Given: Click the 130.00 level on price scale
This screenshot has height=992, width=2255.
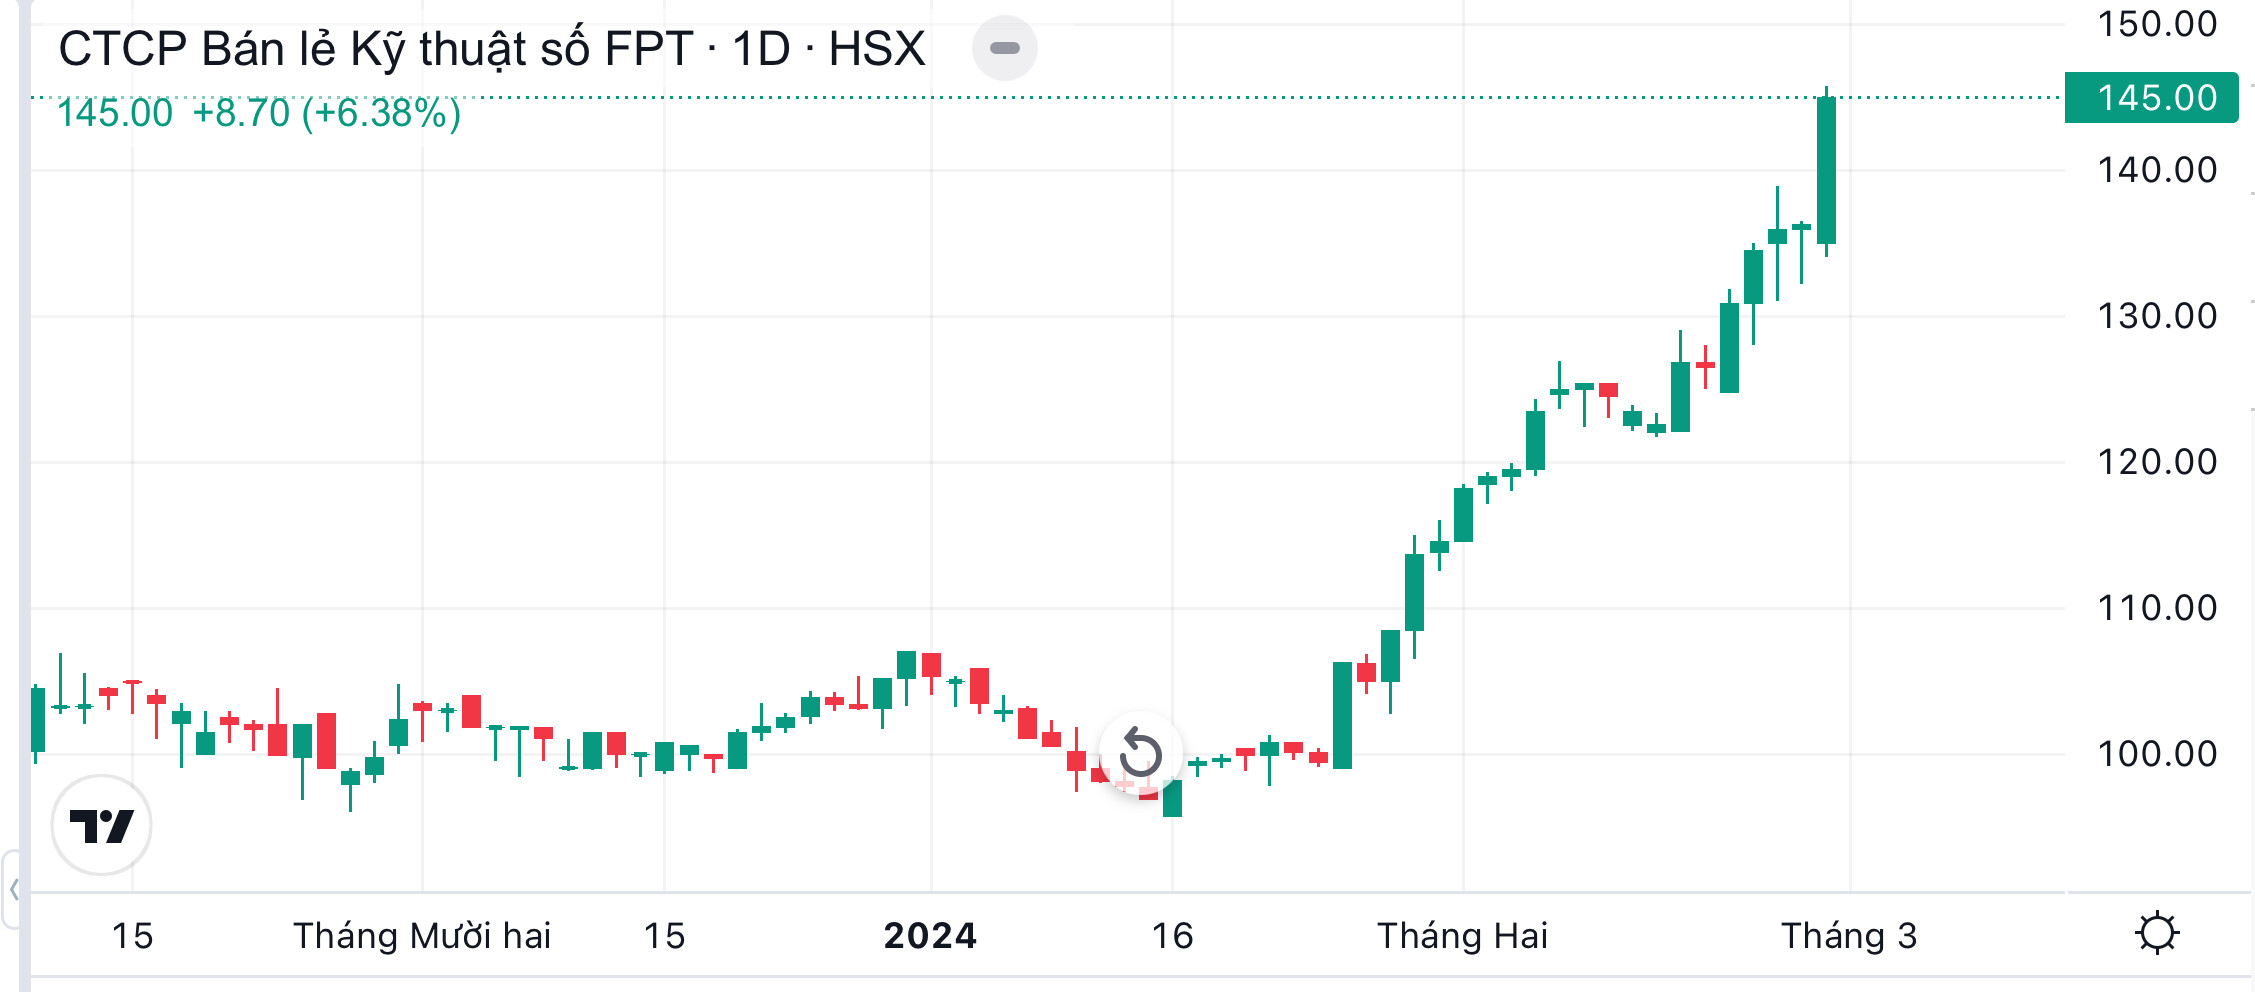Looking at the screenshot, I should [x=2157, y=316].
